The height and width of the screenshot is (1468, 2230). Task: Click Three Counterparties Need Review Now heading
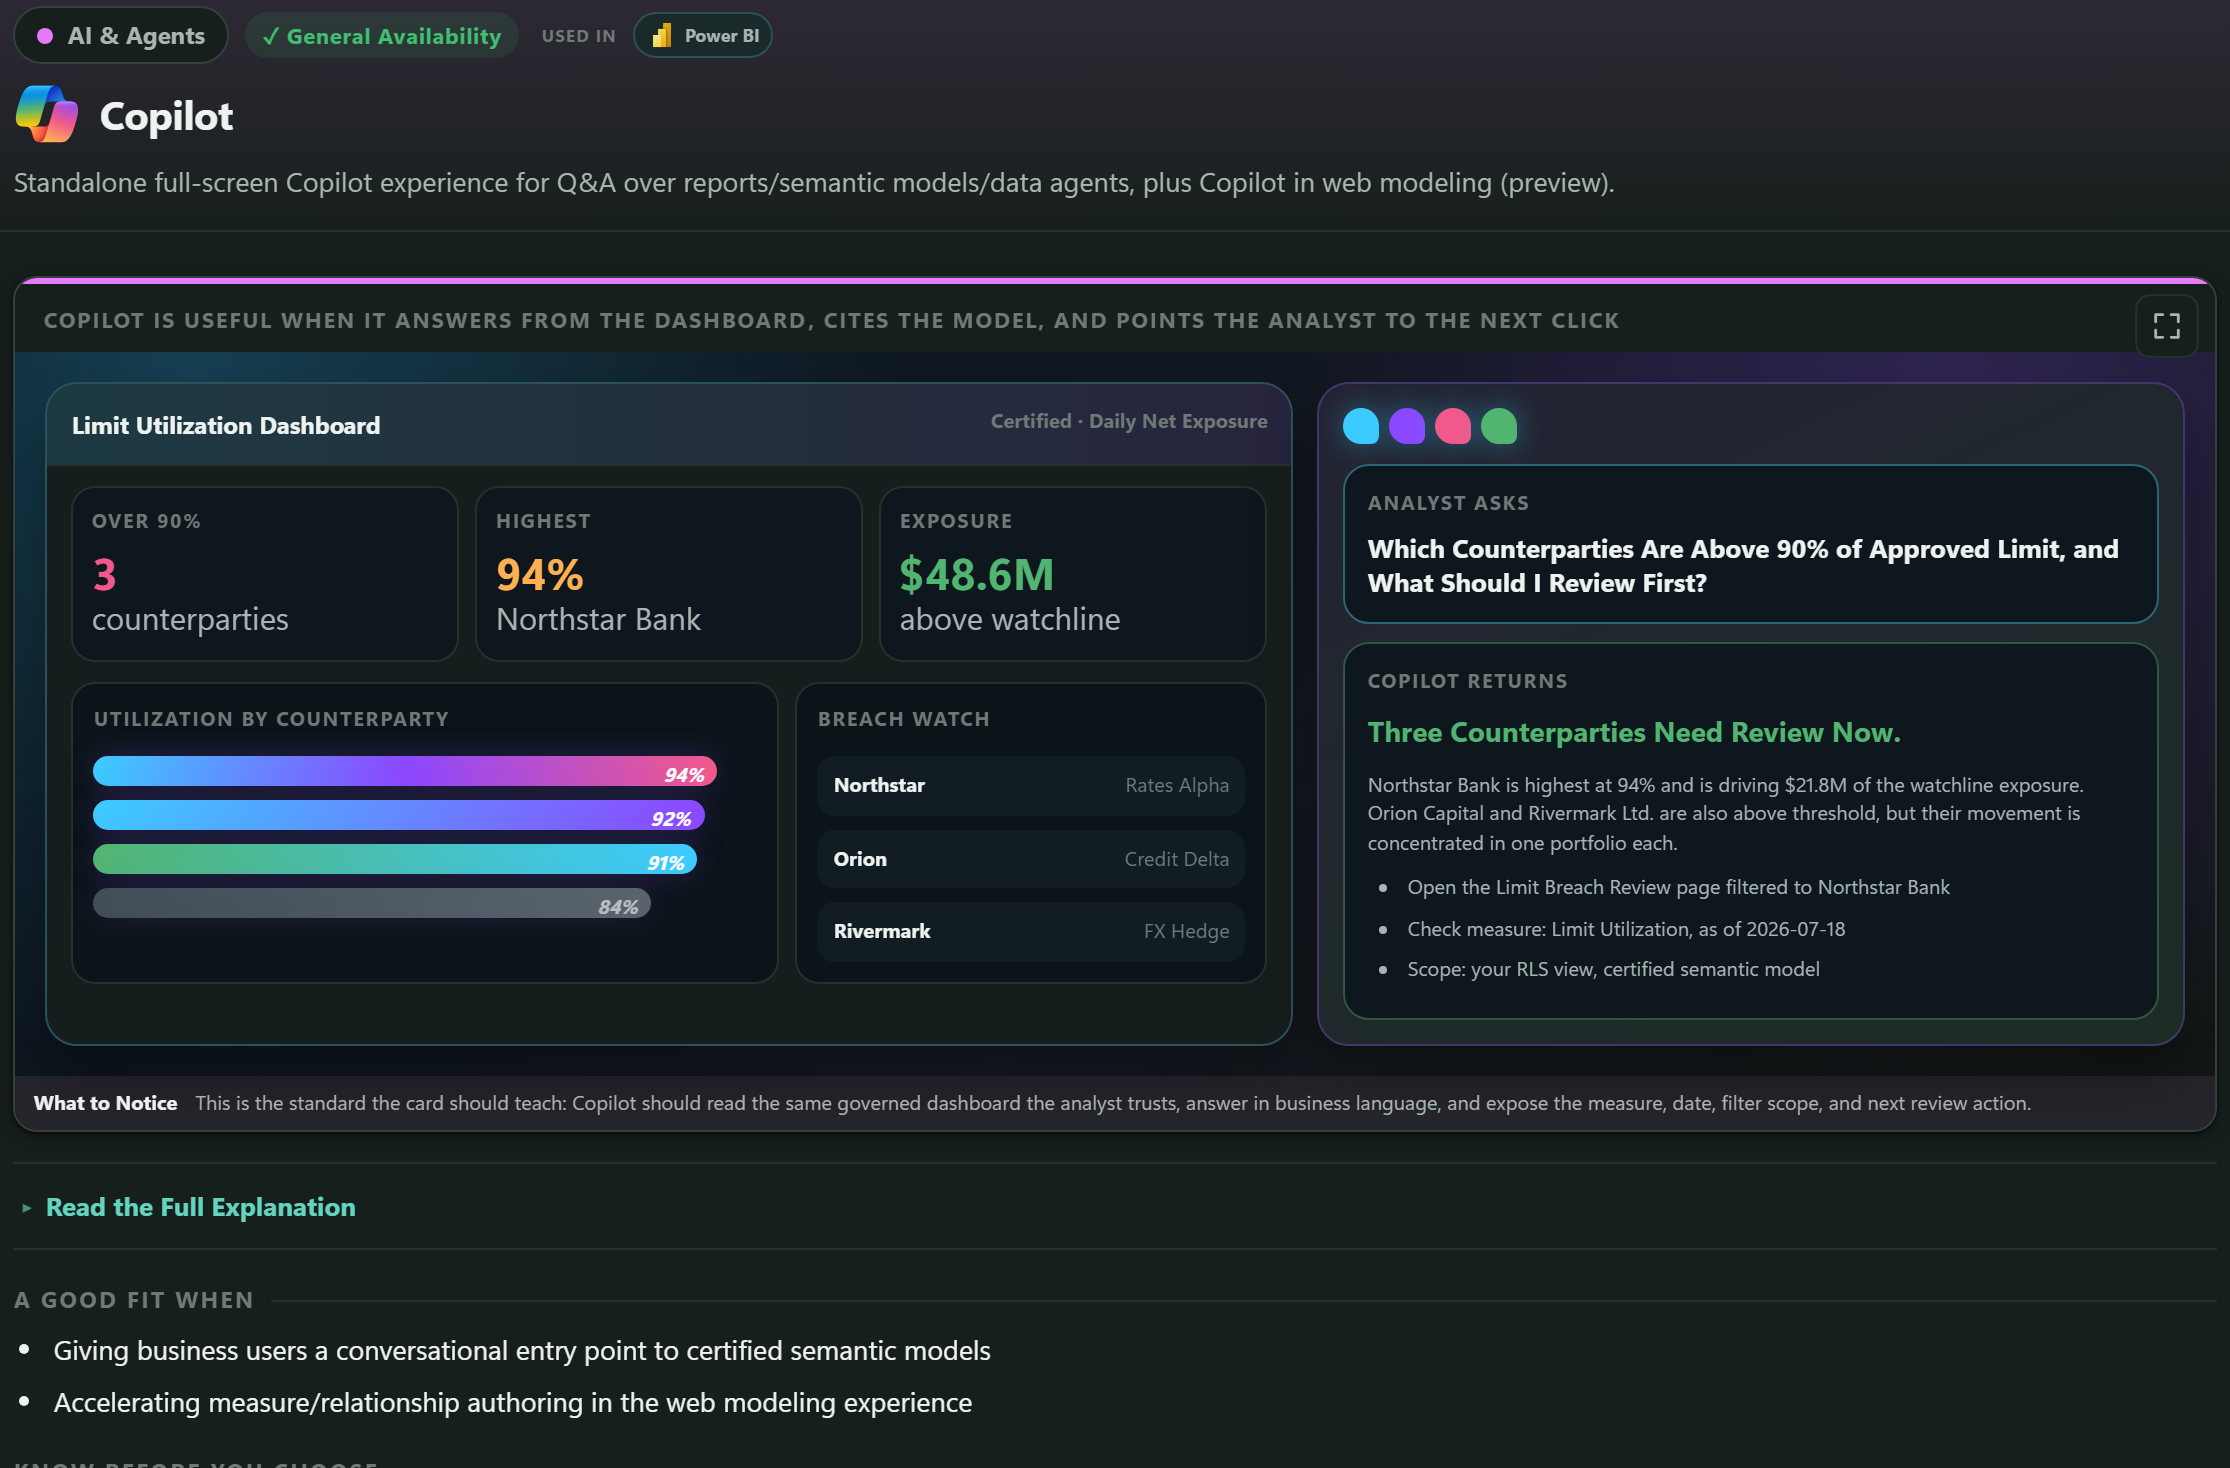click(x=1634, y=732)
